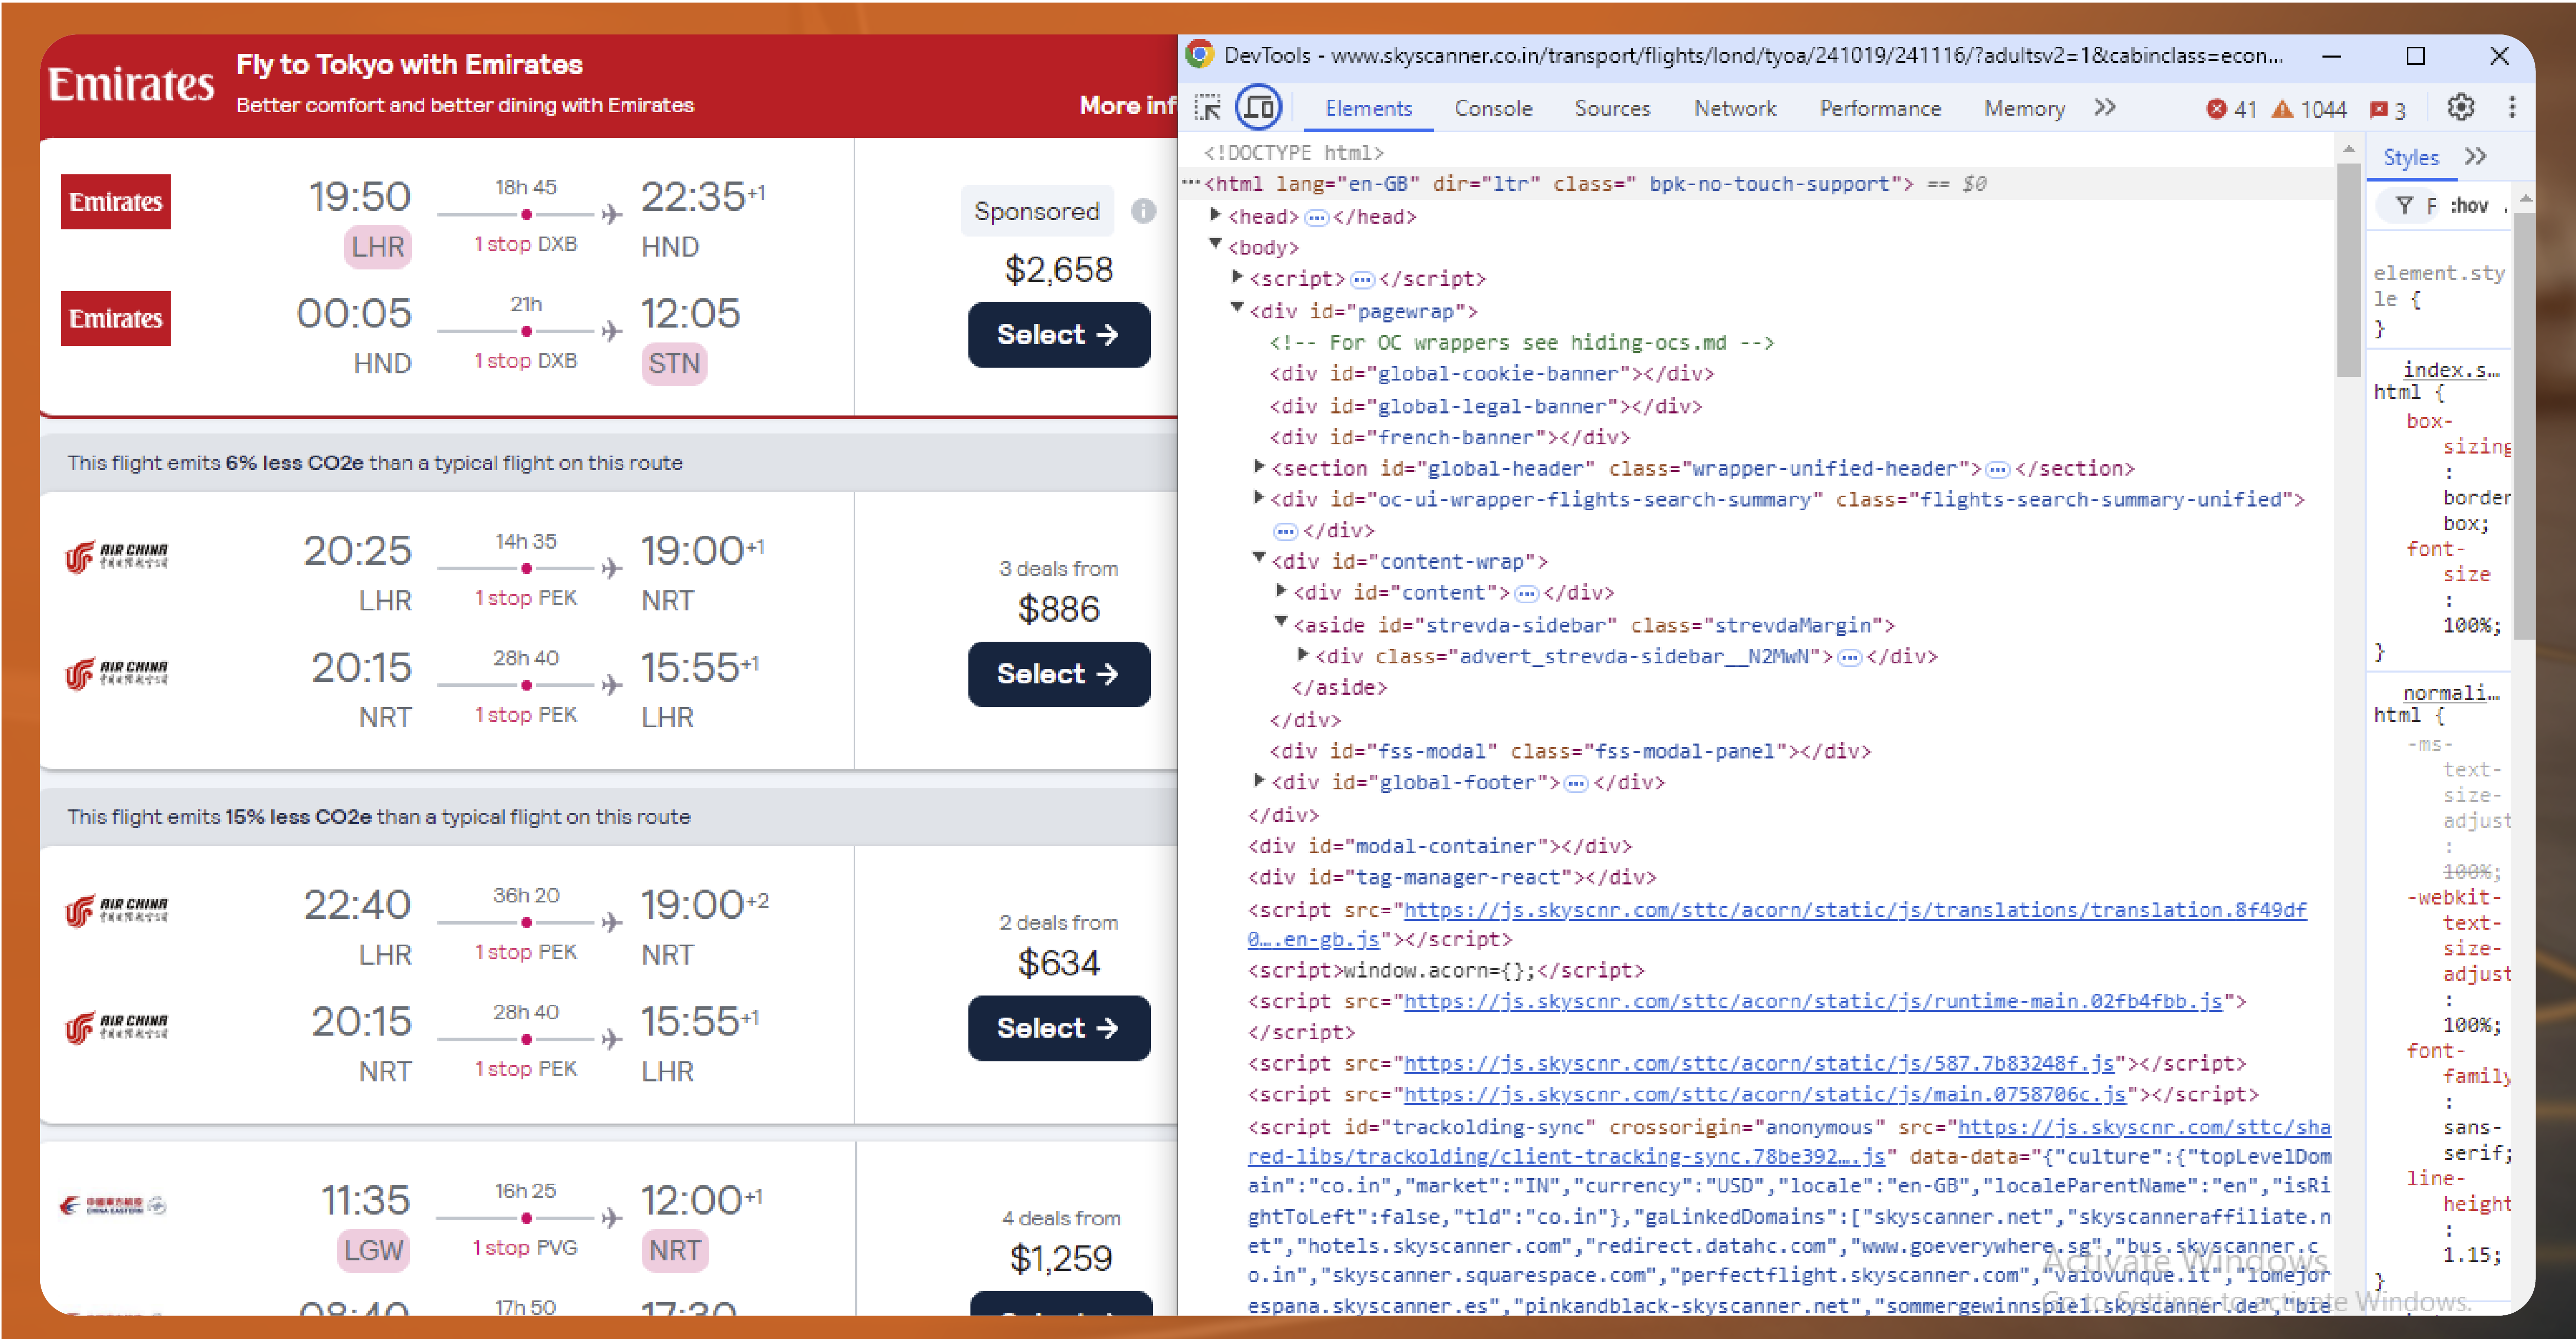The image size is (2576, 1339).
Task: Show more Styles pane tabs chevron
Action: coord(2476,156)
